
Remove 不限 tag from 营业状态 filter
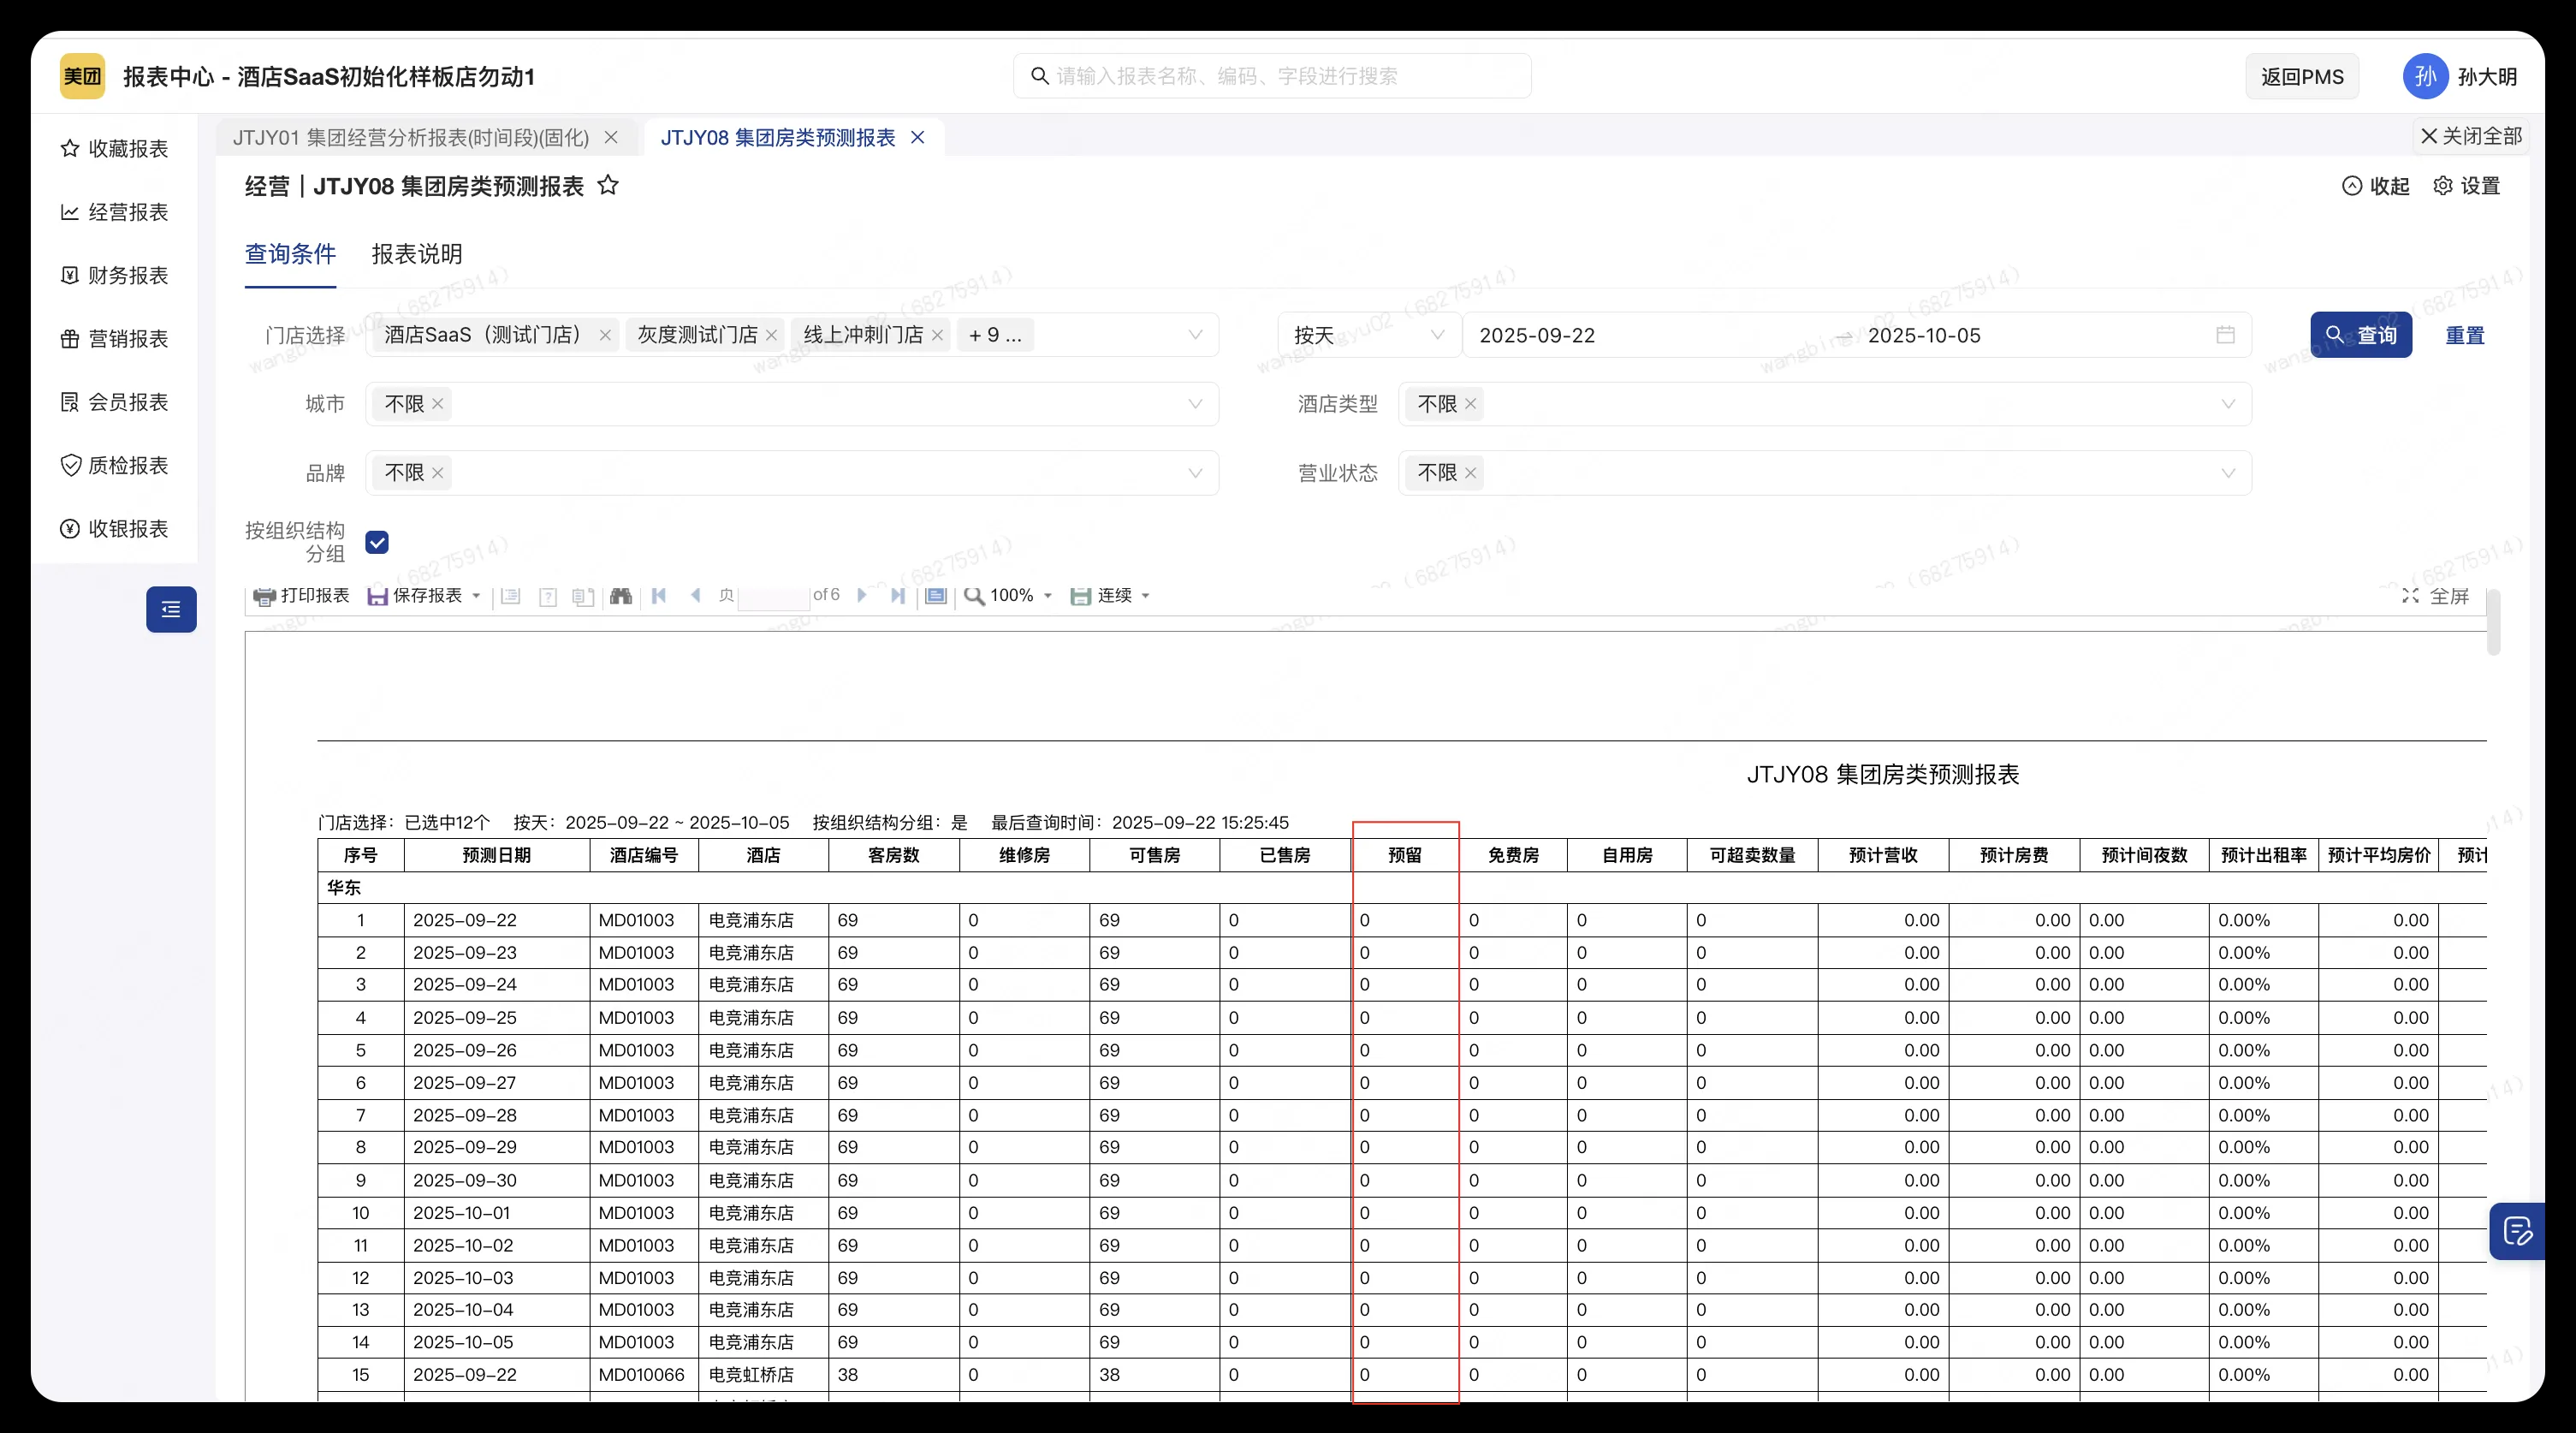click(1471, 473)
